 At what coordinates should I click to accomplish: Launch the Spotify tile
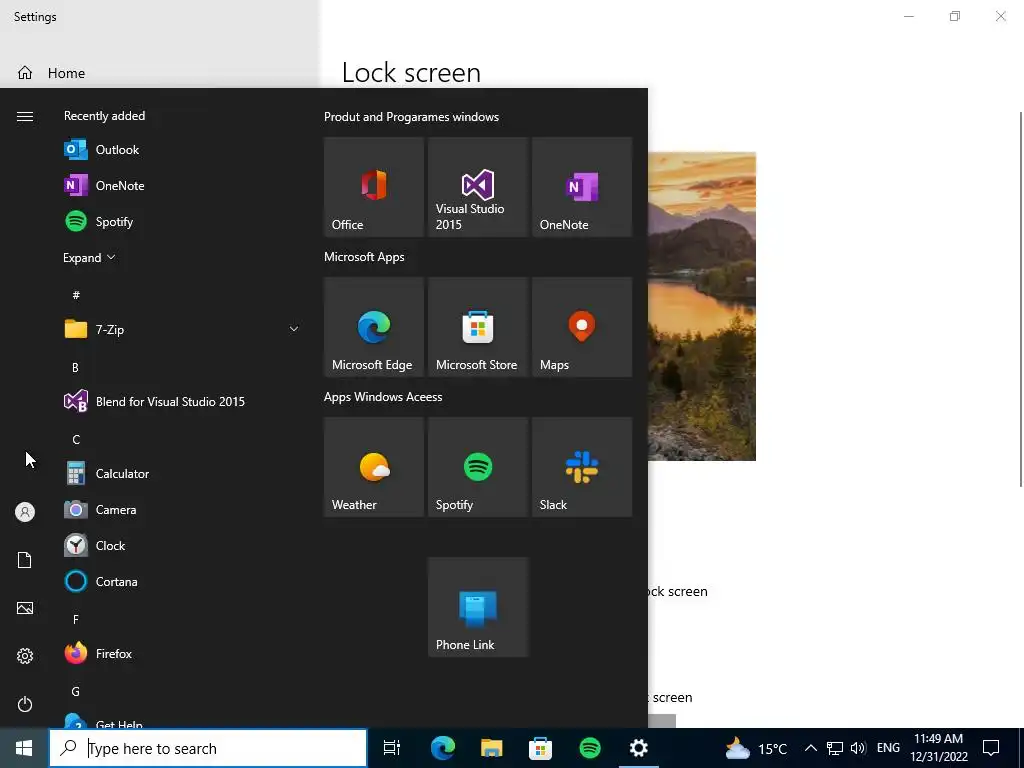(477, 467)
